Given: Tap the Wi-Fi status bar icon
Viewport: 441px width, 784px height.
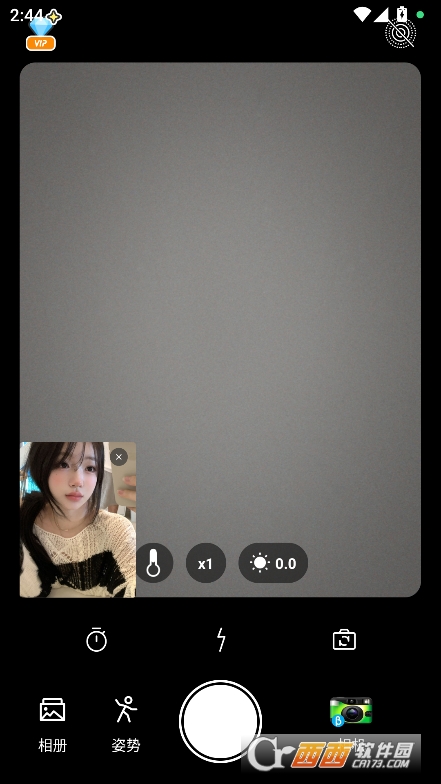Looking at the screenshot, I should pos(362,14).
